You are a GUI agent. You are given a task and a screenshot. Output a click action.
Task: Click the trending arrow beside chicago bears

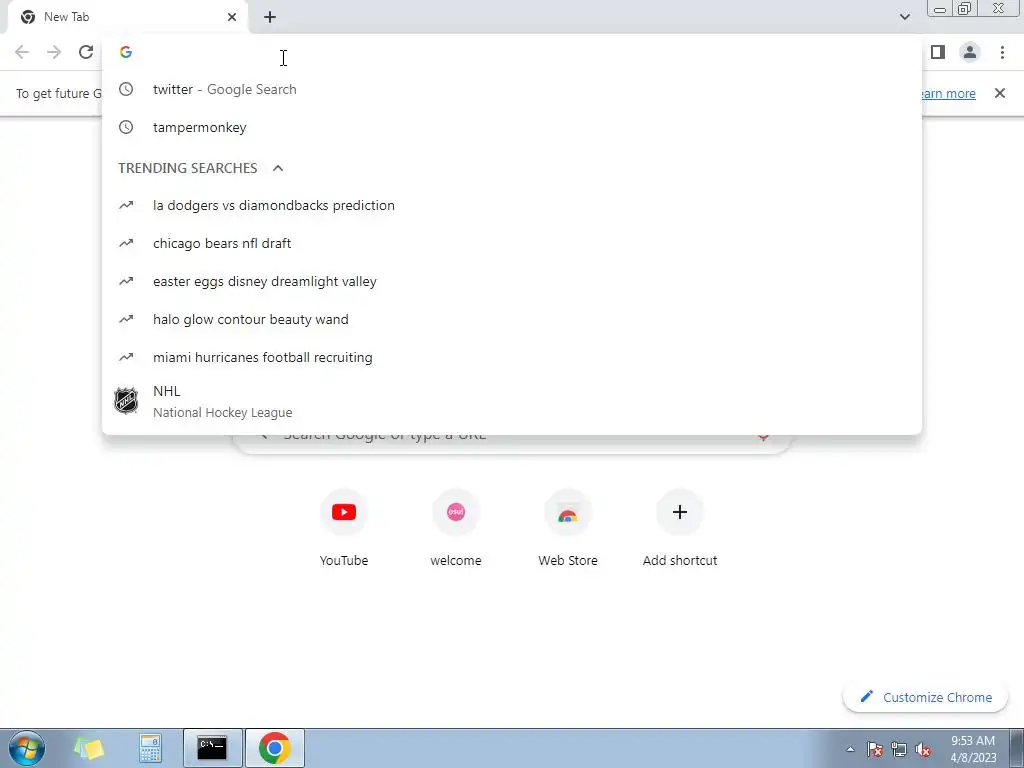pos(126,243)
